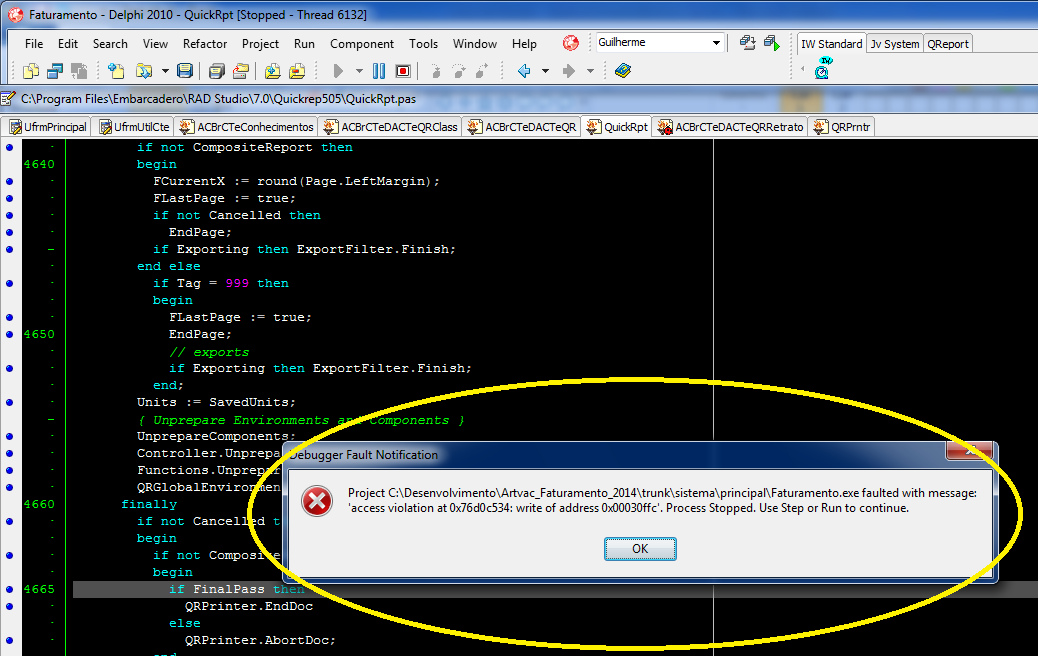
Task: Toggle breakpoint on the FCurrentX line
Action: point(9,181)
